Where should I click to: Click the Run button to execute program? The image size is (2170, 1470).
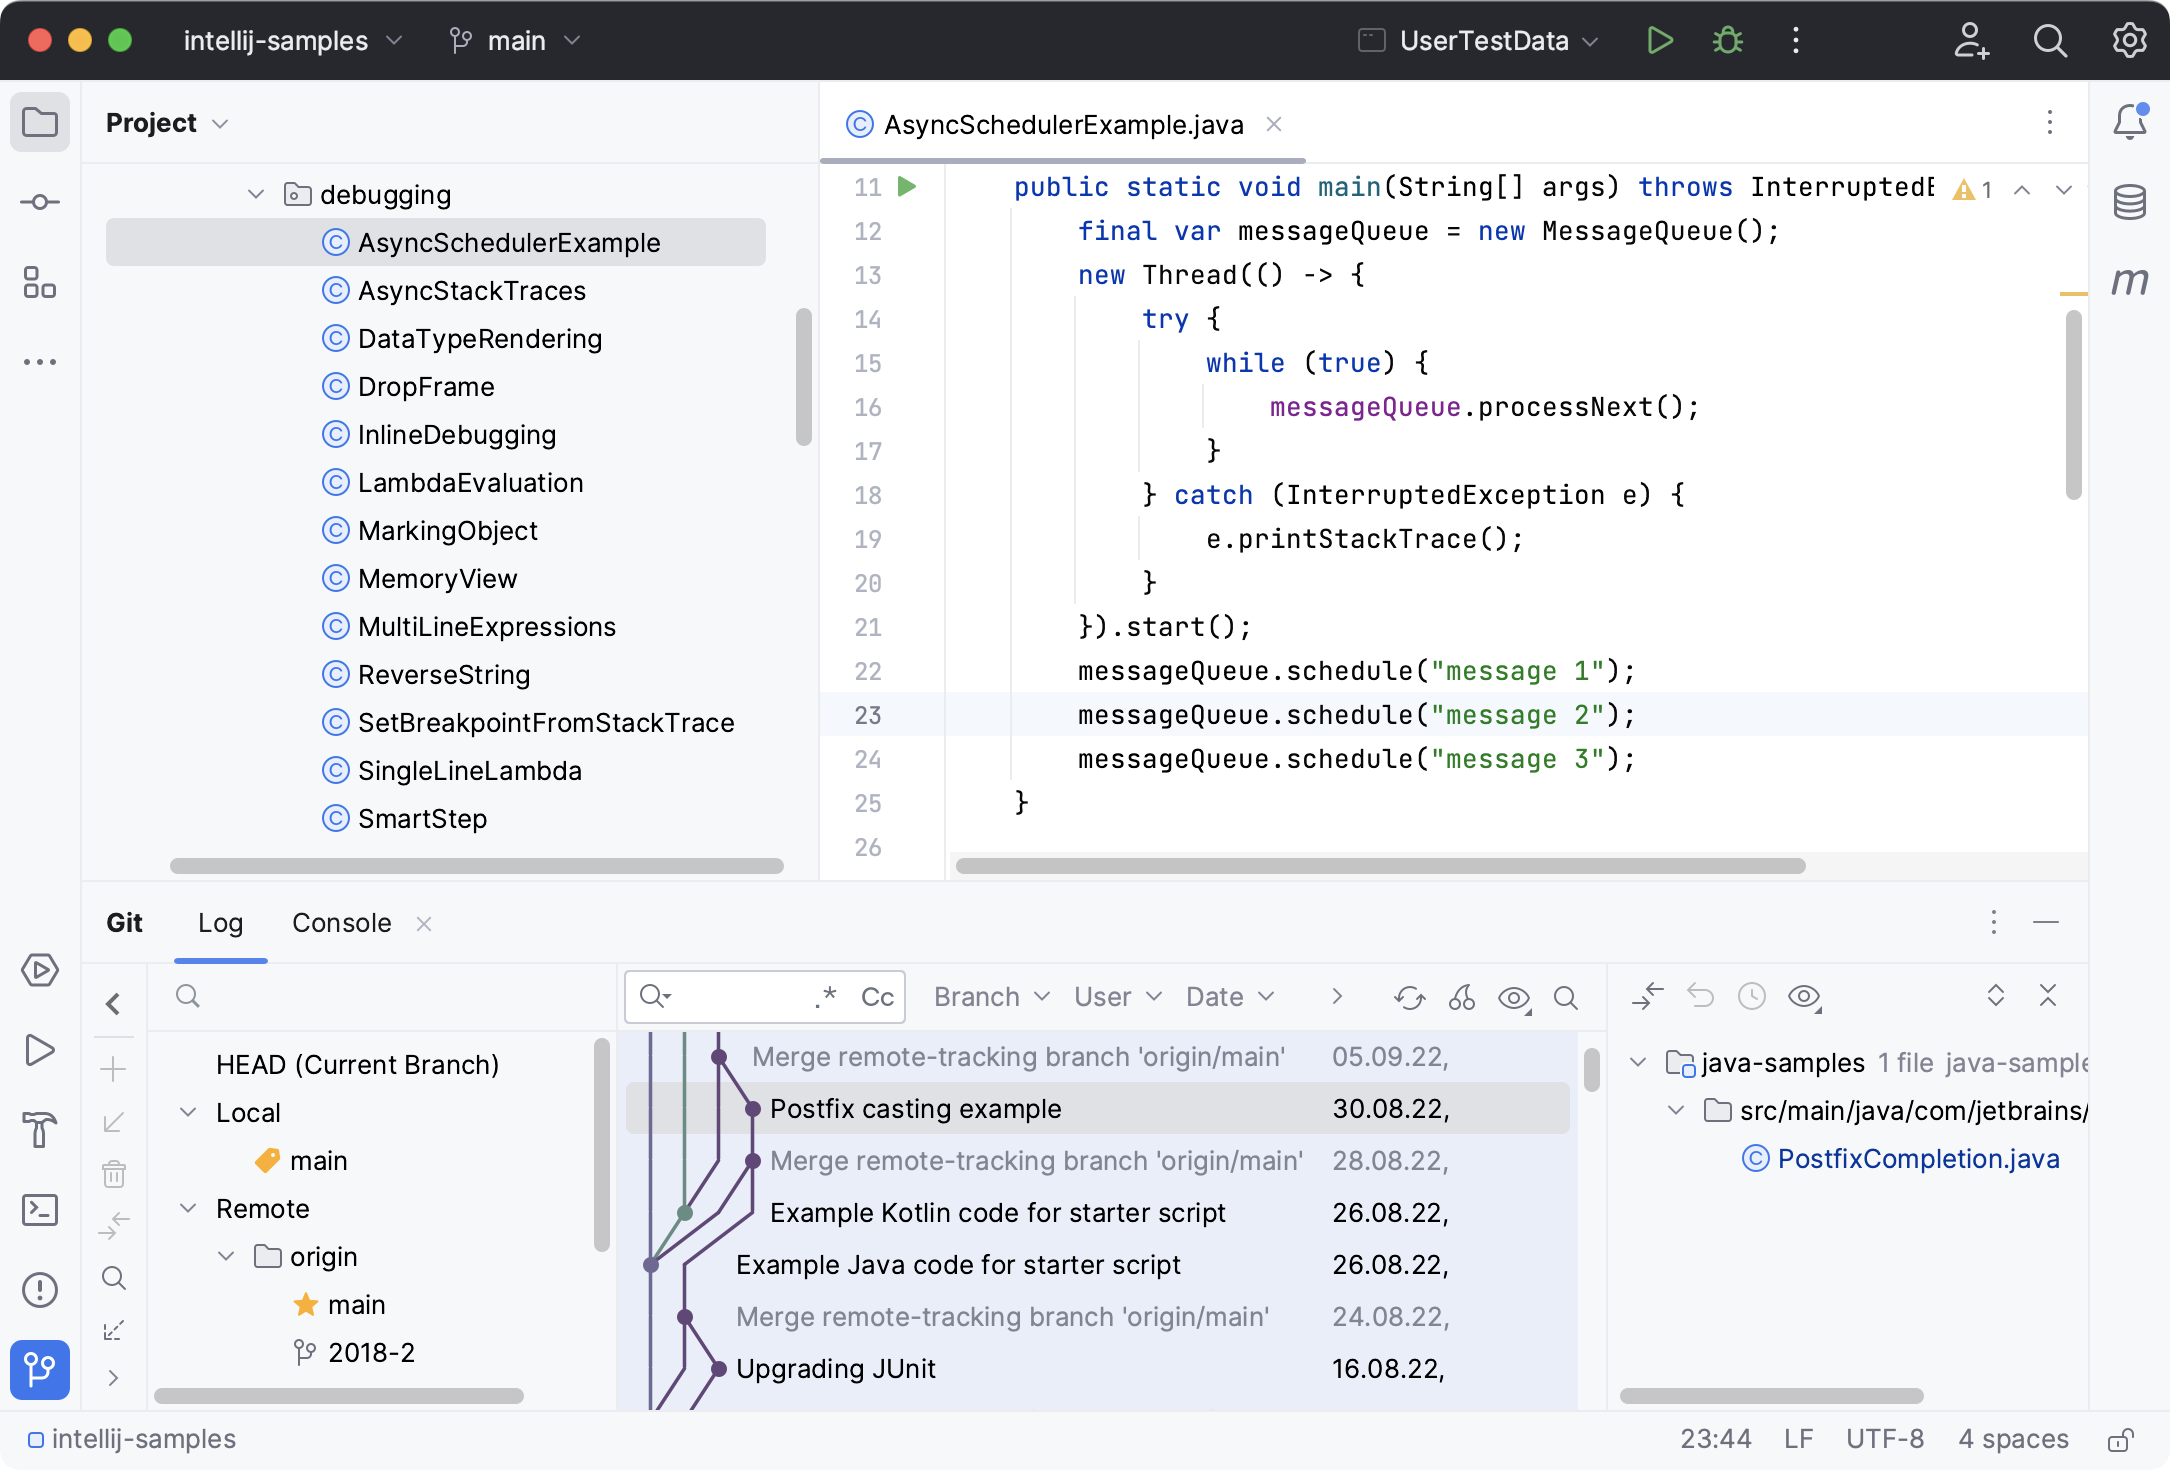tap(1658, 41)
